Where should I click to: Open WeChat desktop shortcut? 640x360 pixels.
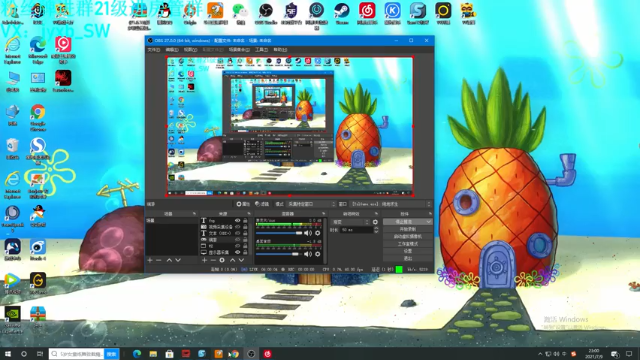pyautogui.click(x=240, y=13)
